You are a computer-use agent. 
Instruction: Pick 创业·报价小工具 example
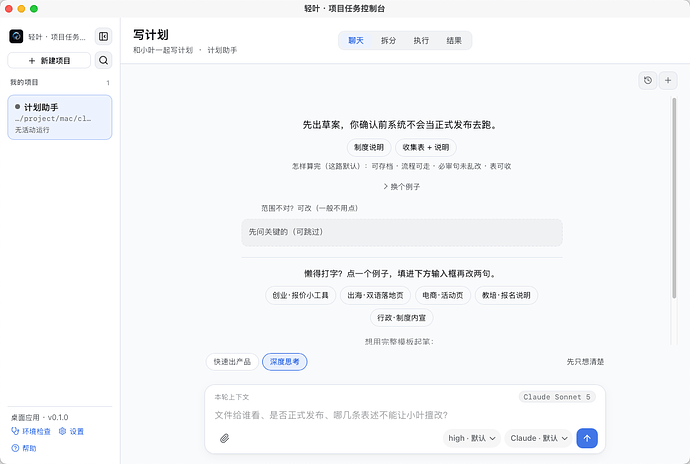pos(301,295)
